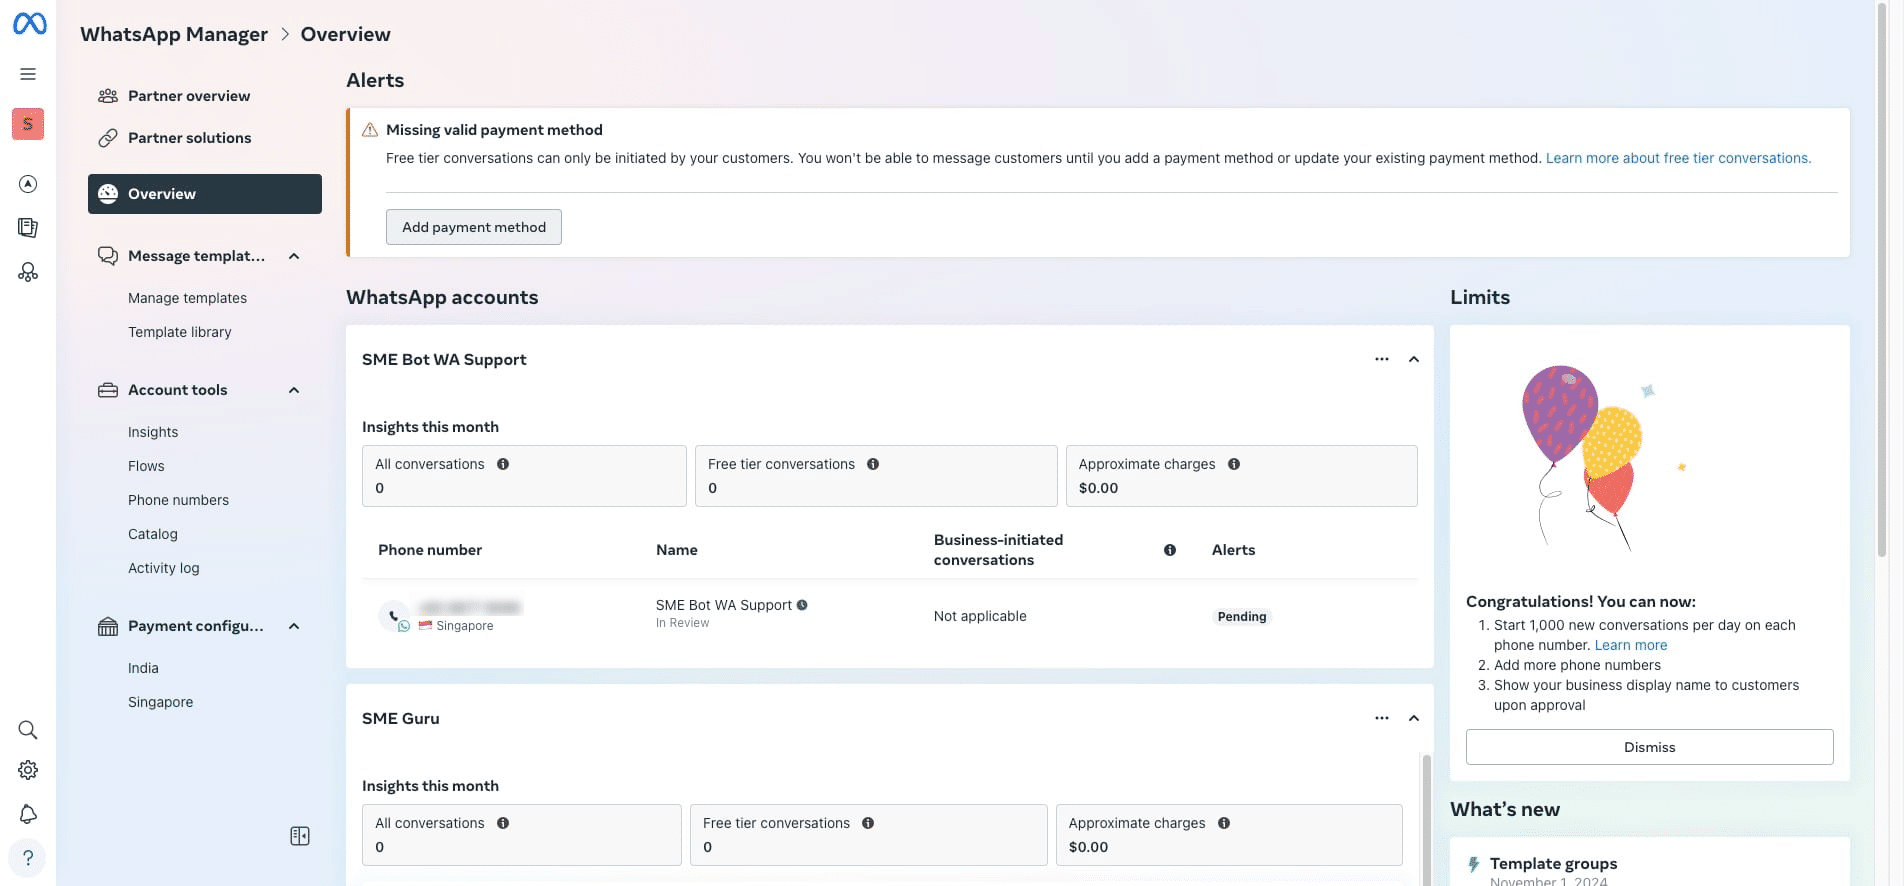The width and height of the screenshot is (1904, 886).
Task: Open India payment configuration
Action: coord(143,668)
